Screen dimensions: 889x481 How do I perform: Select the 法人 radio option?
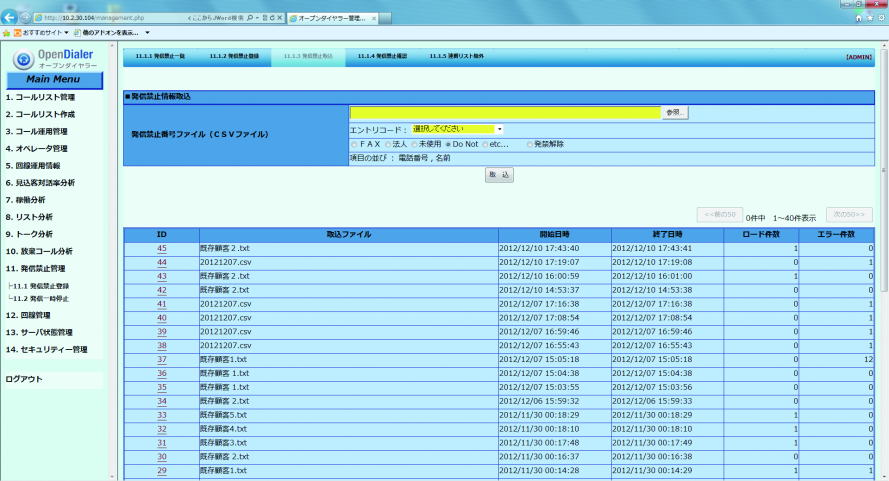(388, 145)
